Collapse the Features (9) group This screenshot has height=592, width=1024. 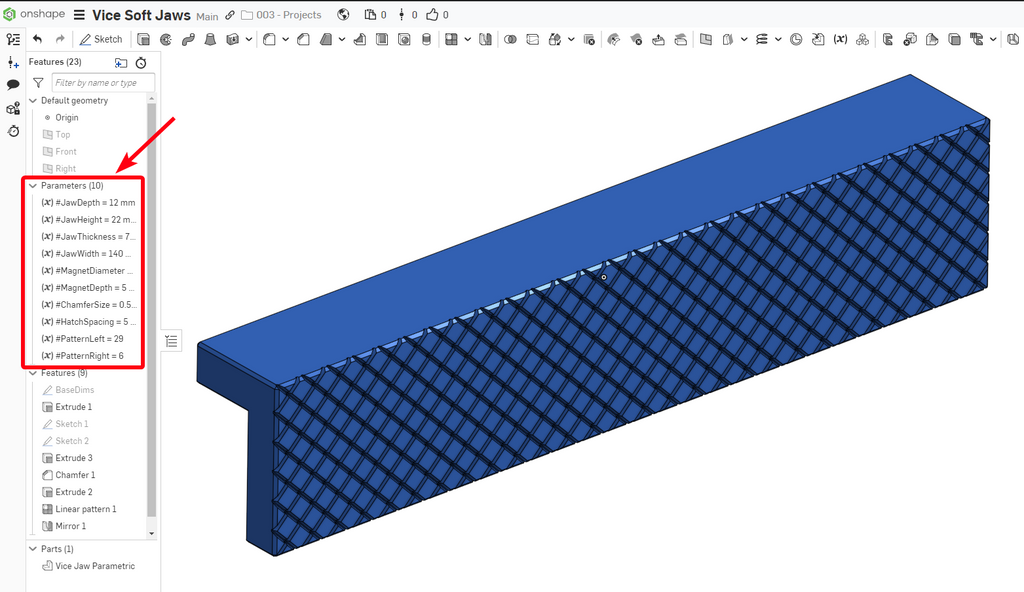(33, 372)
